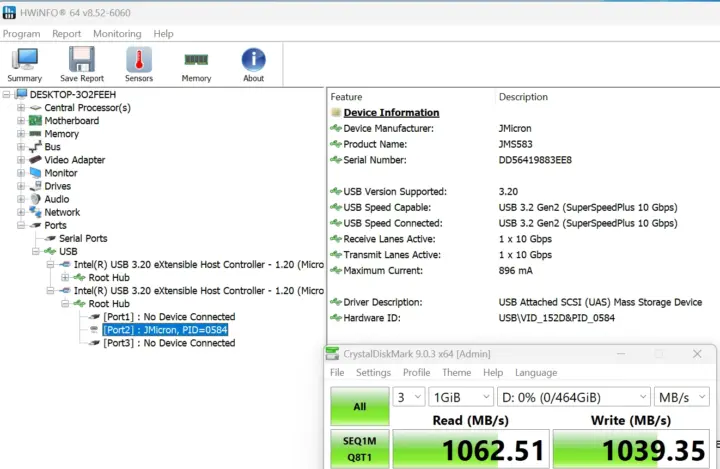
Task: Click the Feature column header
Action: coord(346,97)
